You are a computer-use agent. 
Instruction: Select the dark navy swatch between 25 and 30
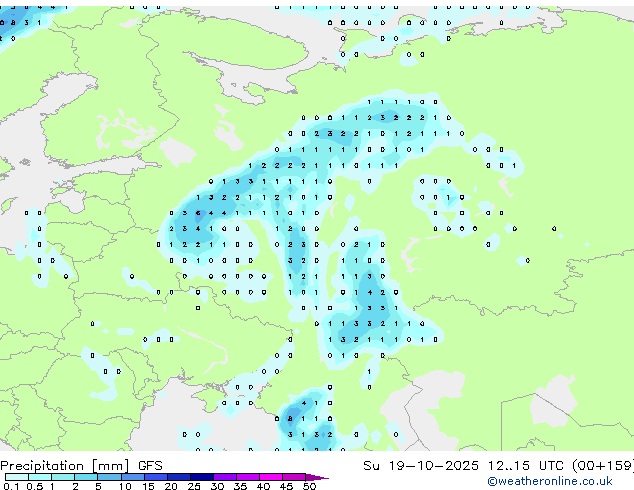[x=201, y=477]
